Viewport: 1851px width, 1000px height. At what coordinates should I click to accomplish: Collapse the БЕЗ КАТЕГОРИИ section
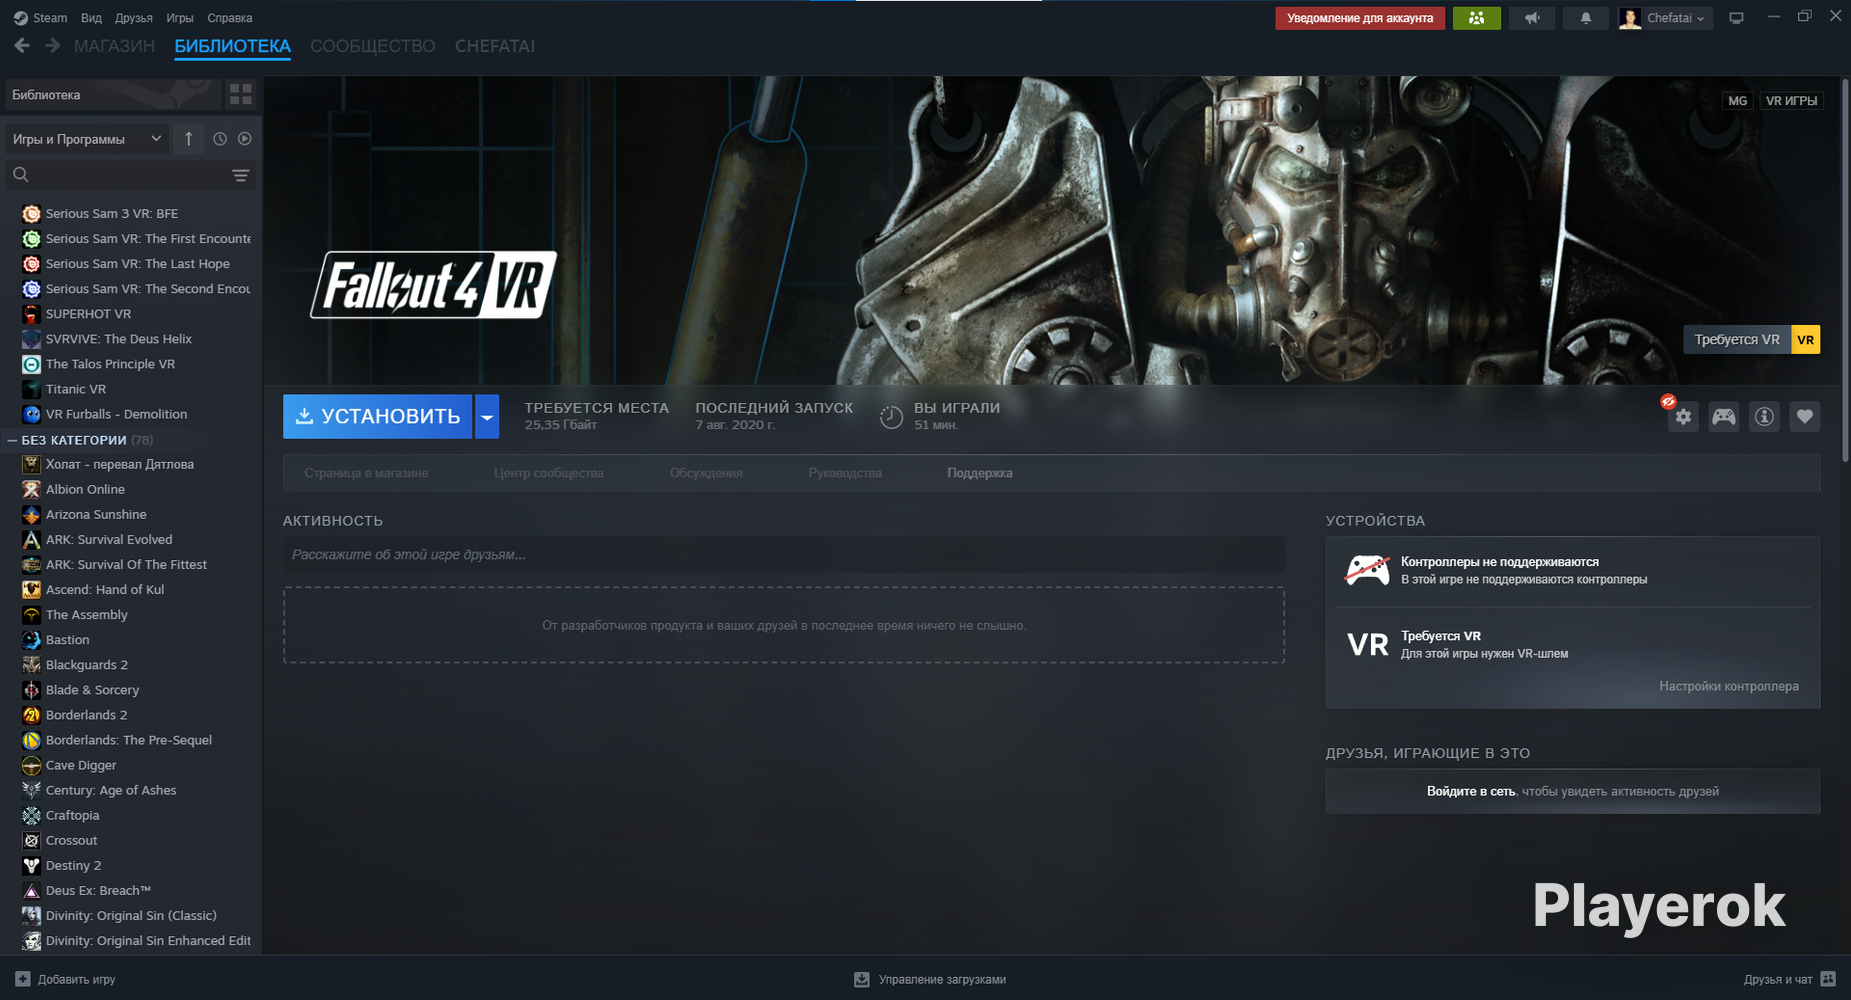click(x=13, y=440)
